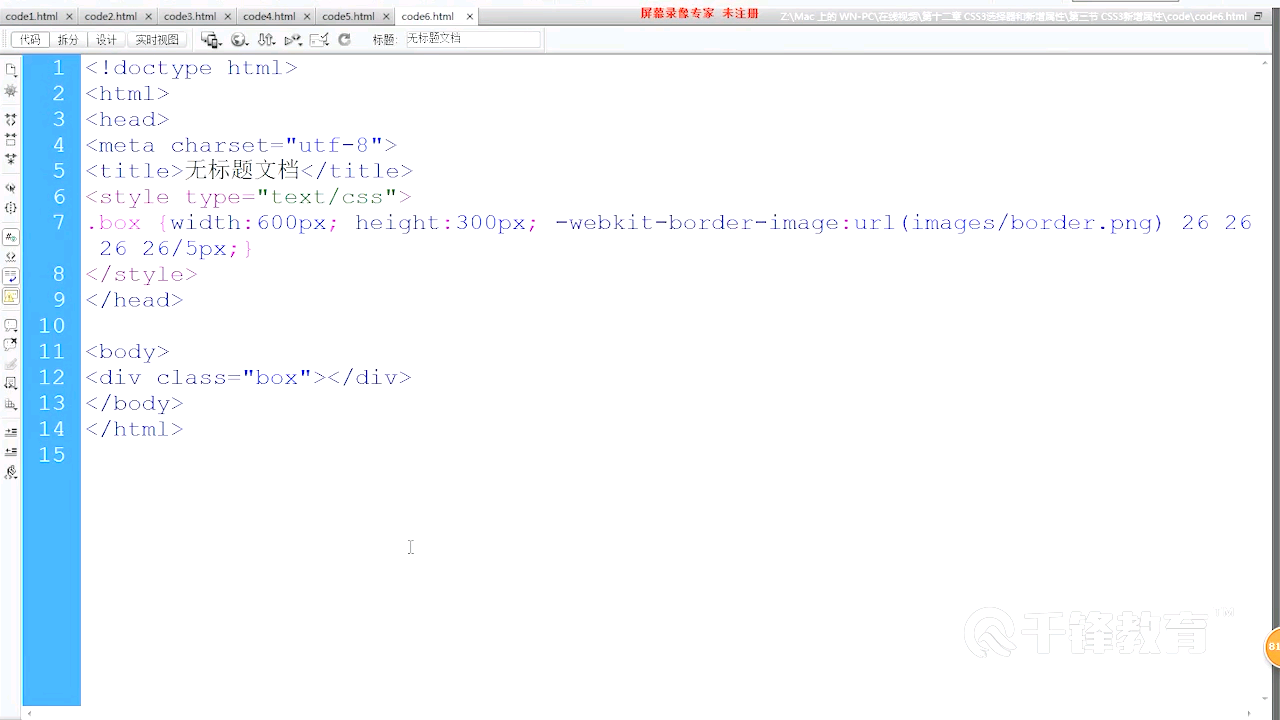Close the code1.html tab
1280x720 pixels.
pos(69,17)
